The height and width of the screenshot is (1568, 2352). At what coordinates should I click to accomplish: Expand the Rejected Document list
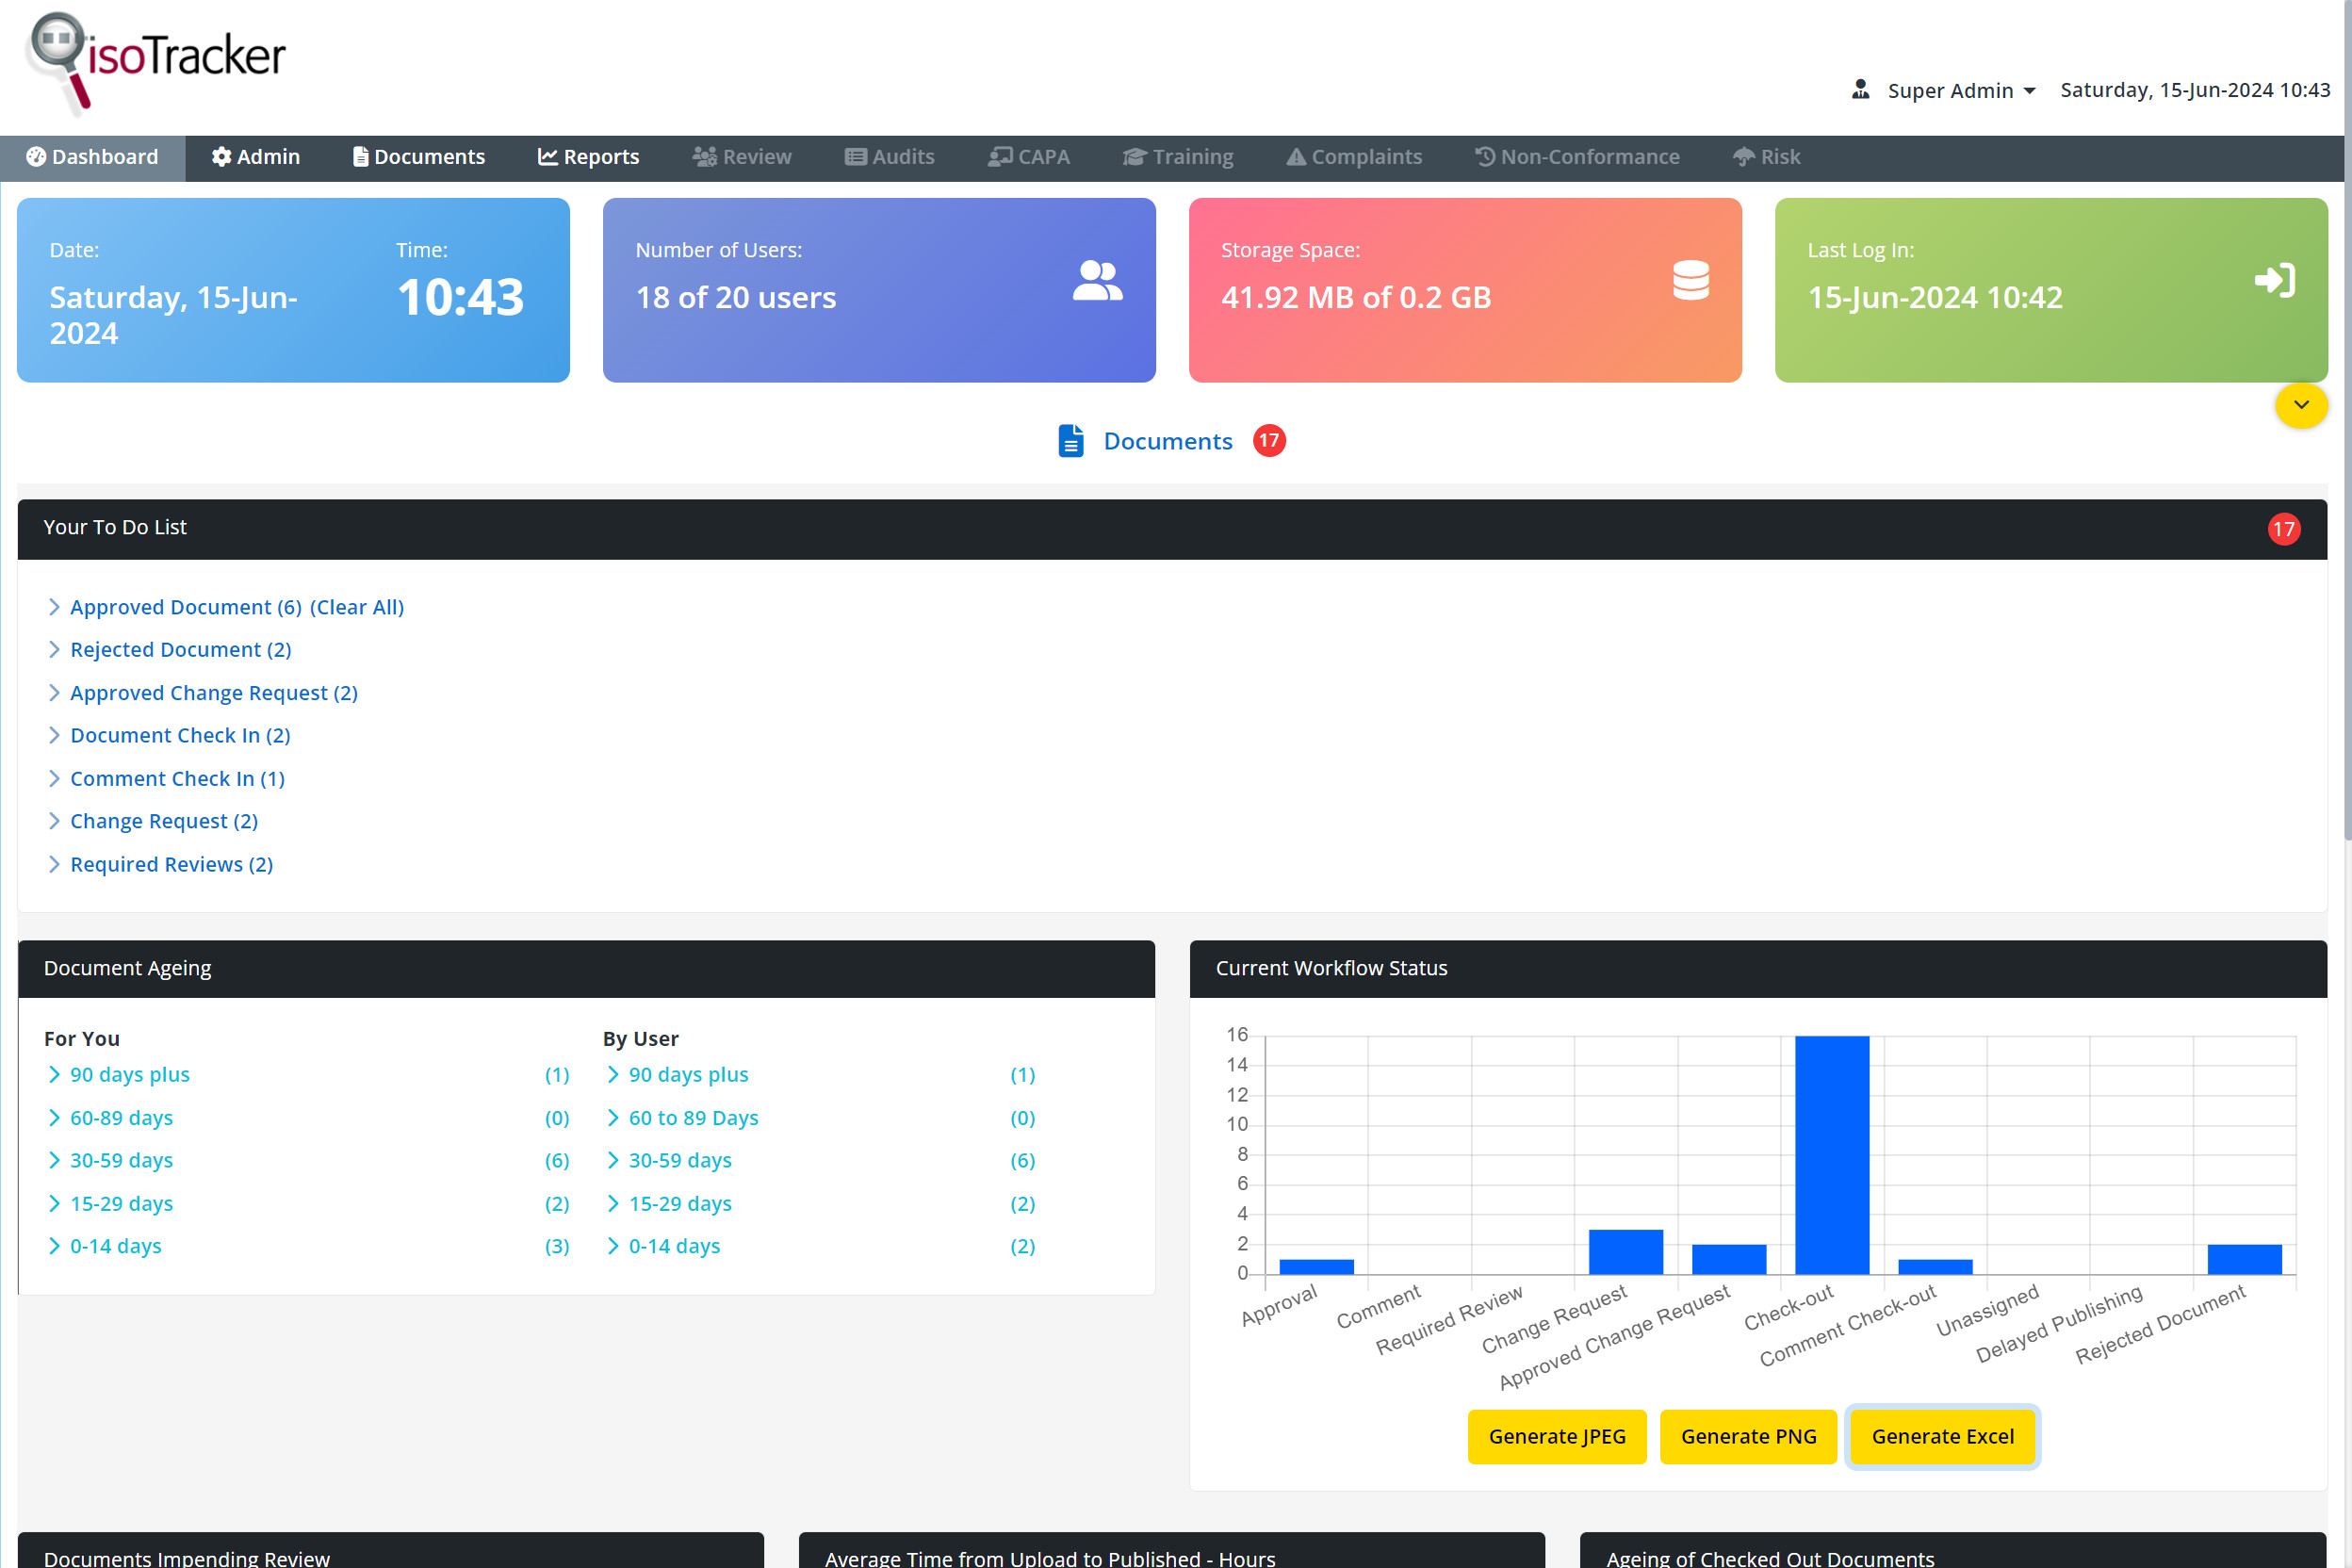click(x=179, y=649)
